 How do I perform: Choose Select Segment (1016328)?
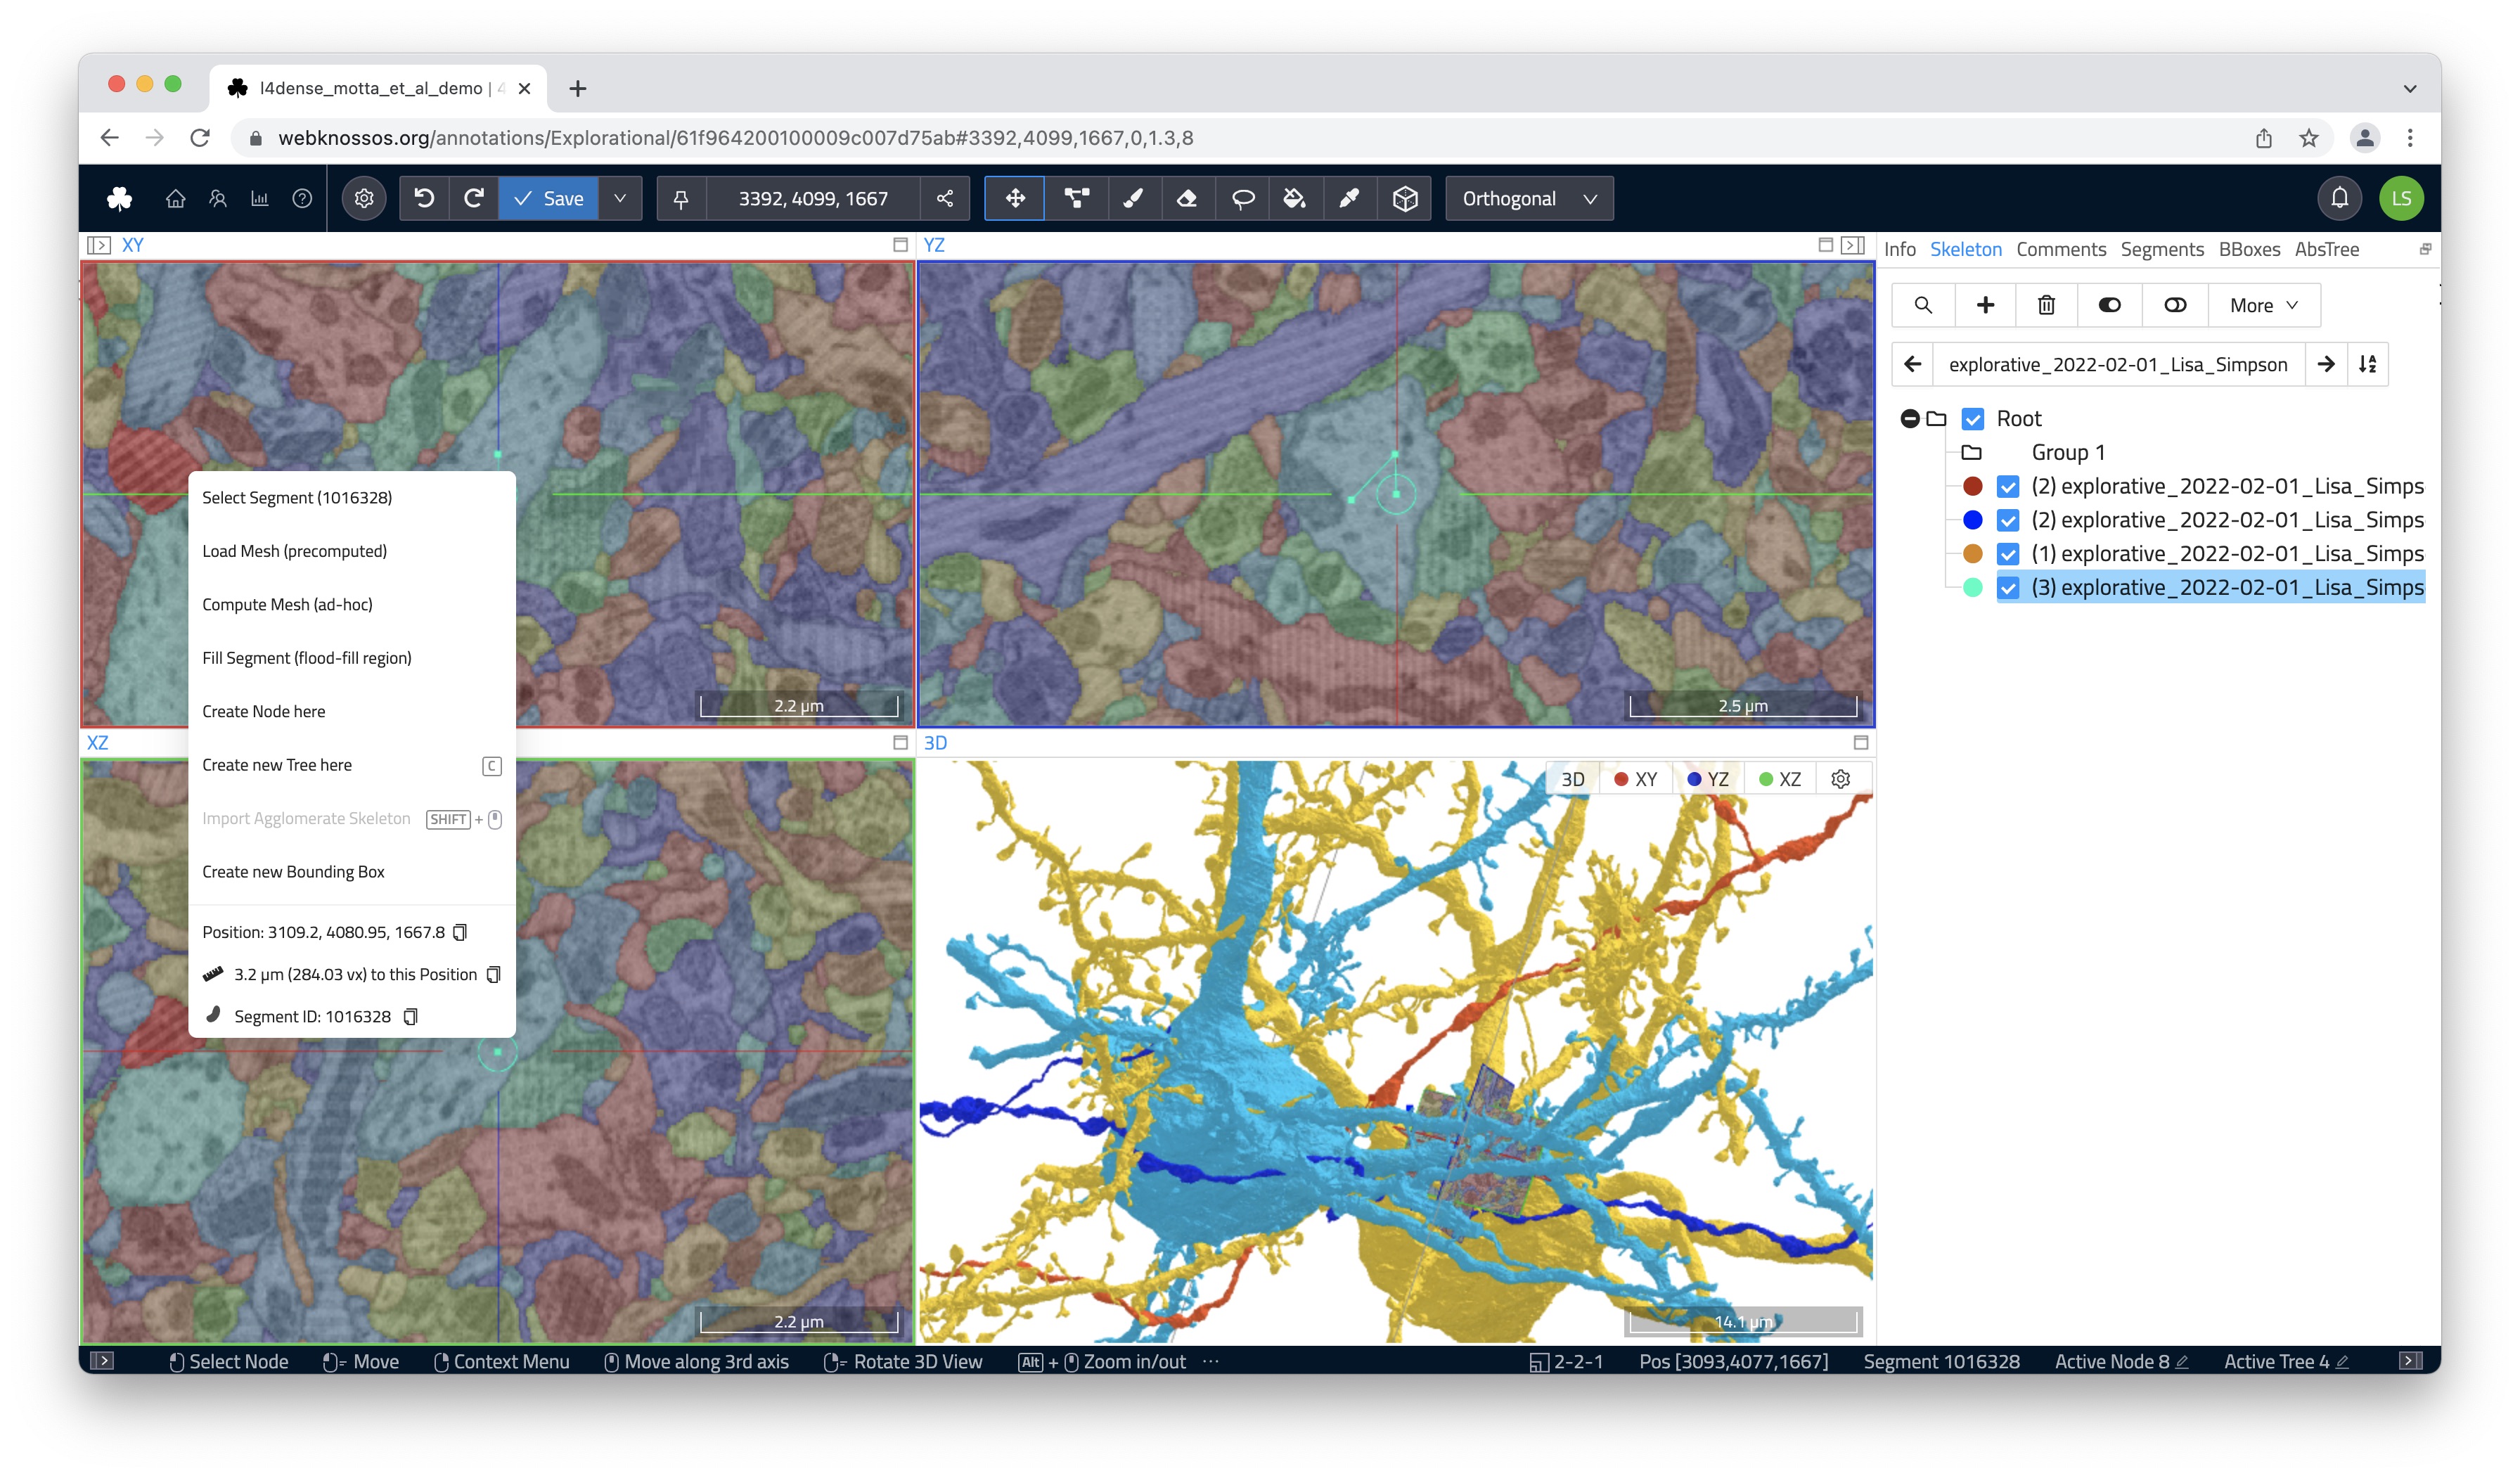pyautogui.click(x=352, y=498)
